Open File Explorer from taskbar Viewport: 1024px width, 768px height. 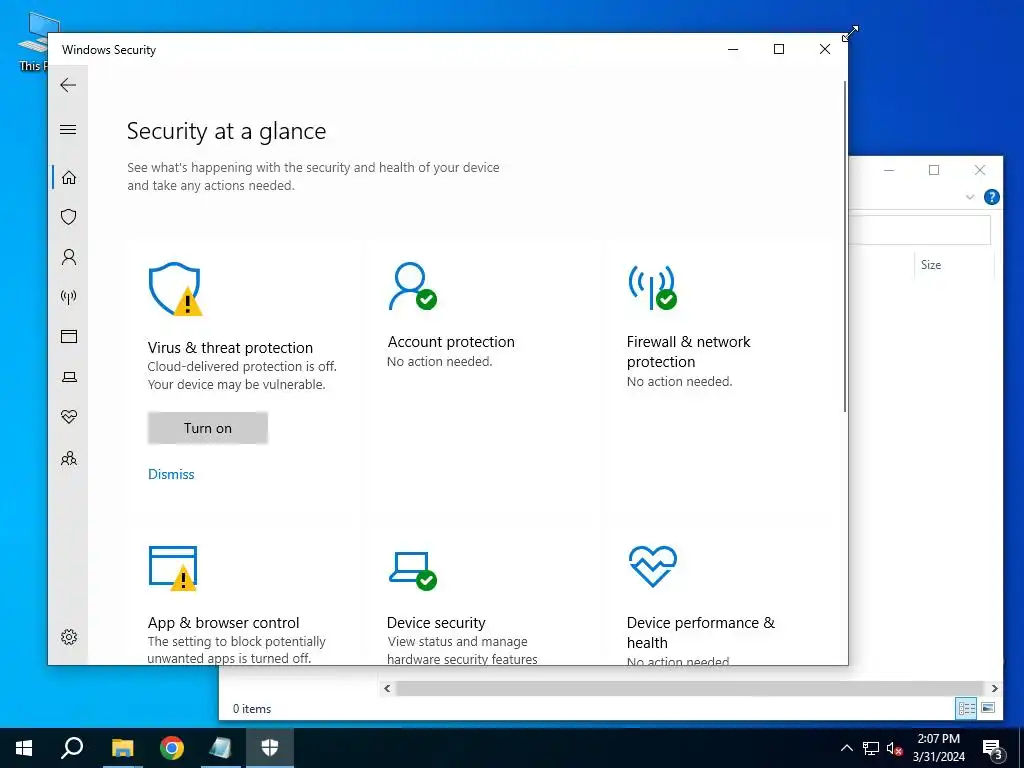click(122, 748)
